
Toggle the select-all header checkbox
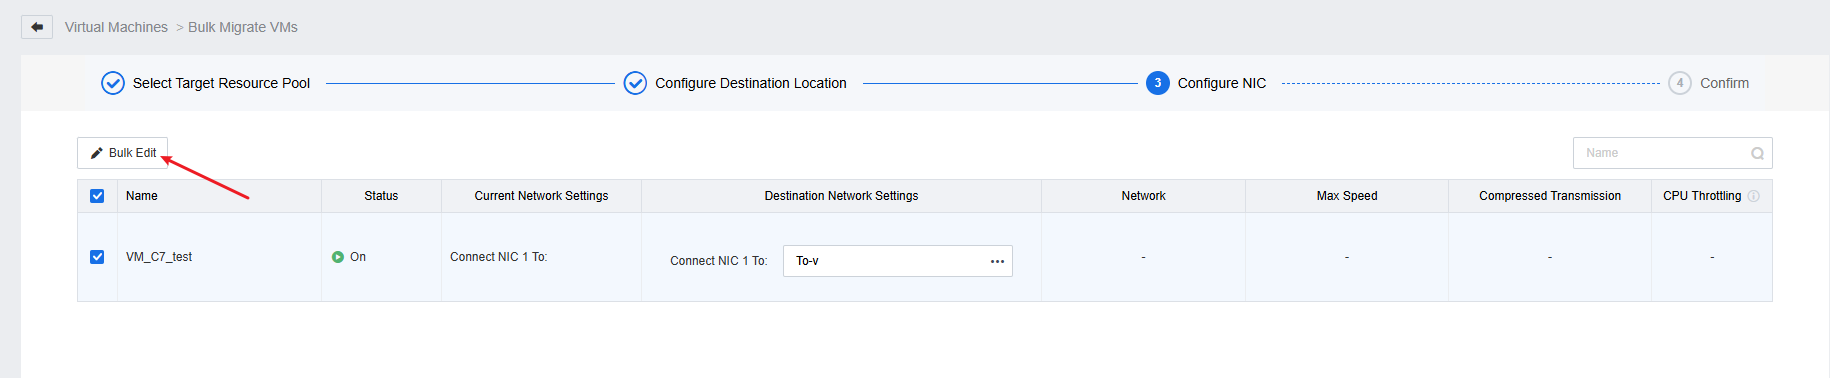97,196
